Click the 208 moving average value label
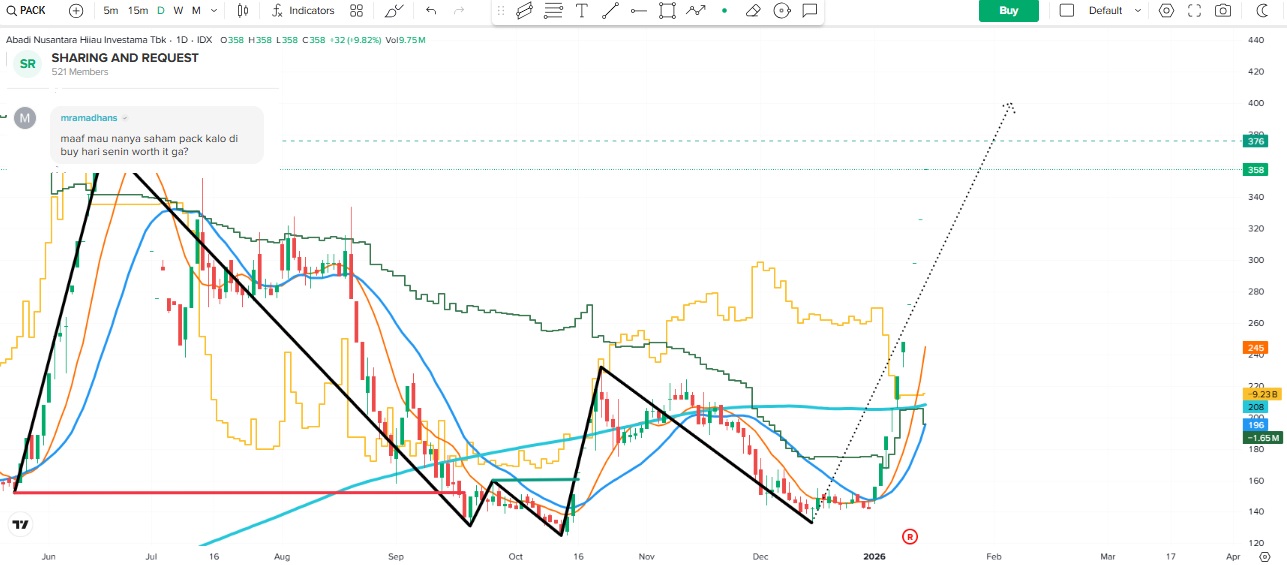 (x=1255, y=407)
